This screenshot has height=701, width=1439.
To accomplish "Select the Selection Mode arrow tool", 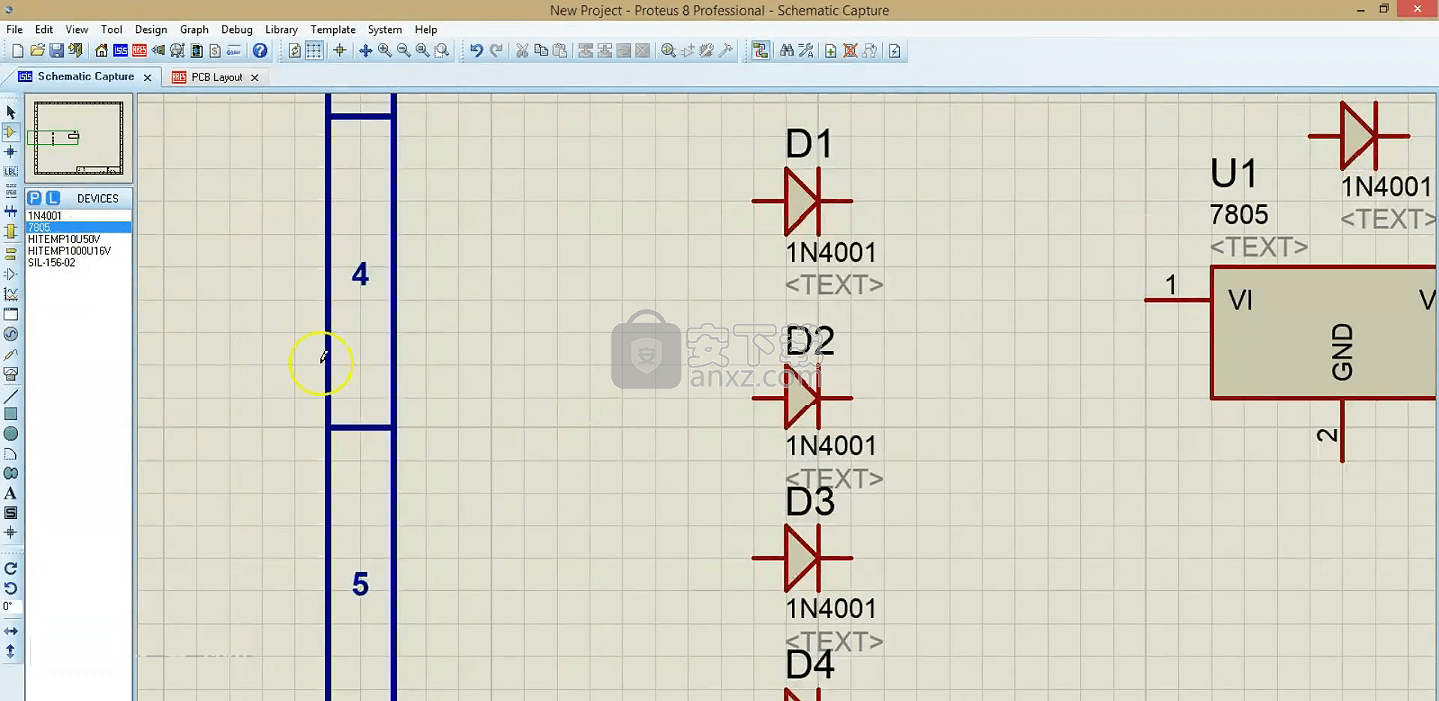I will click(11, 112).
